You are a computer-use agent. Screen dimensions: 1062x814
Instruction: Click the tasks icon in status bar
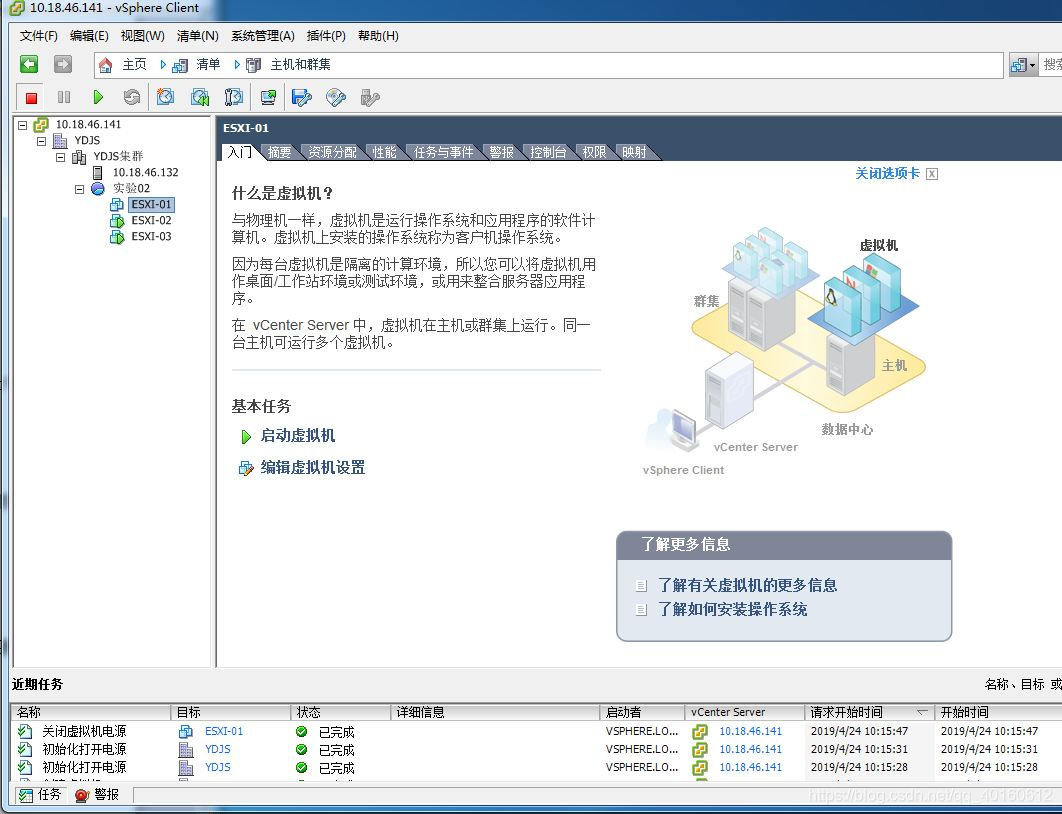point(26,795)
